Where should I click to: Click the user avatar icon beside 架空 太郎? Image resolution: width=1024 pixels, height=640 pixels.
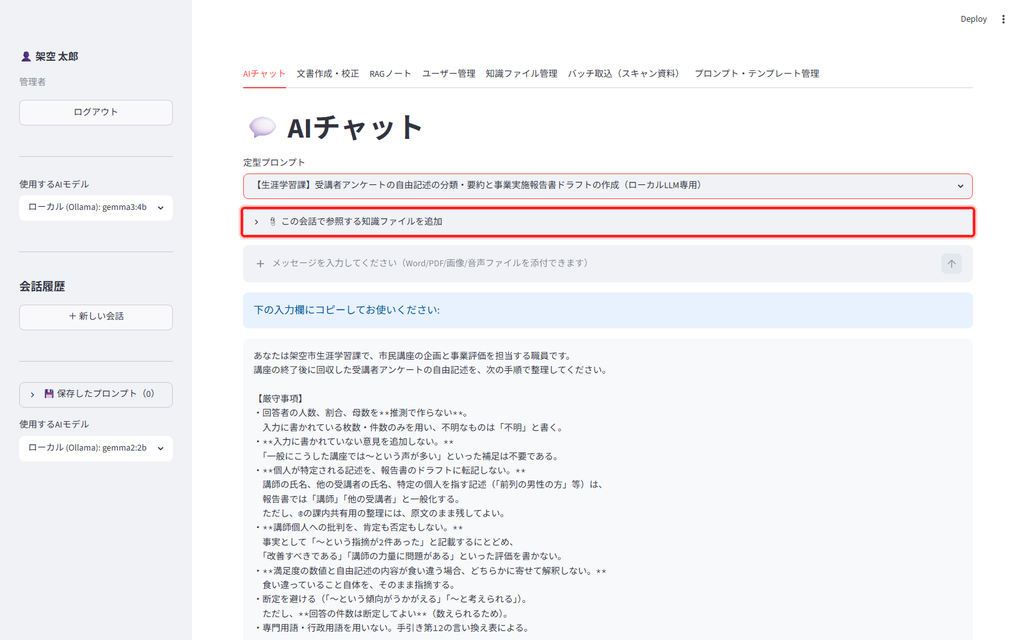[26, 57]
